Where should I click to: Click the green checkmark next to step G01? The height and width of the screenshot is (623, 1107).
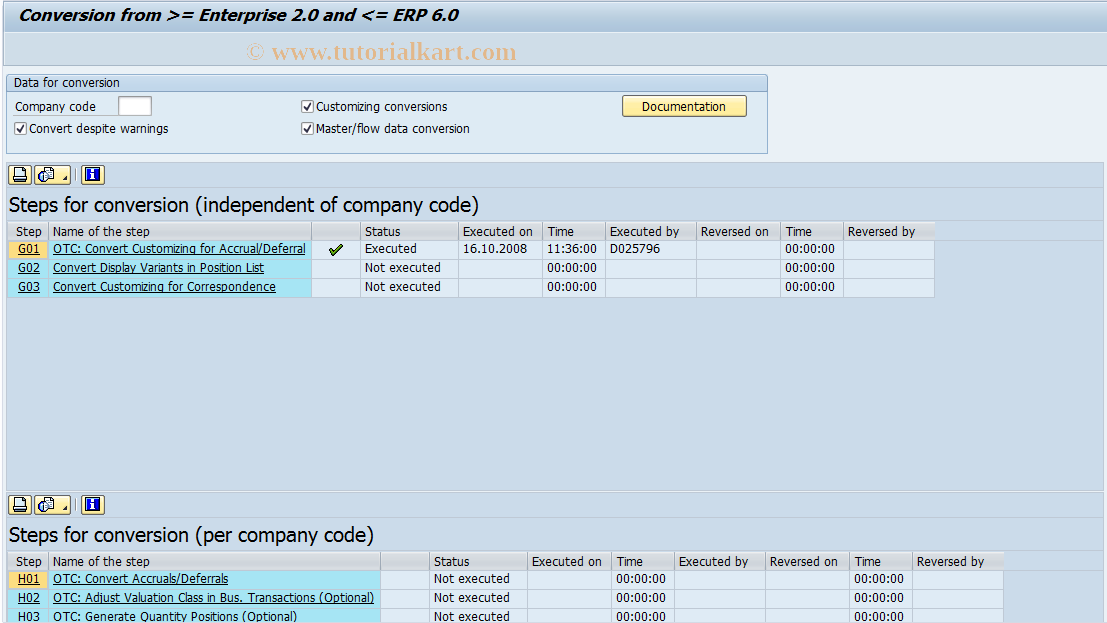tap(335, 248)
